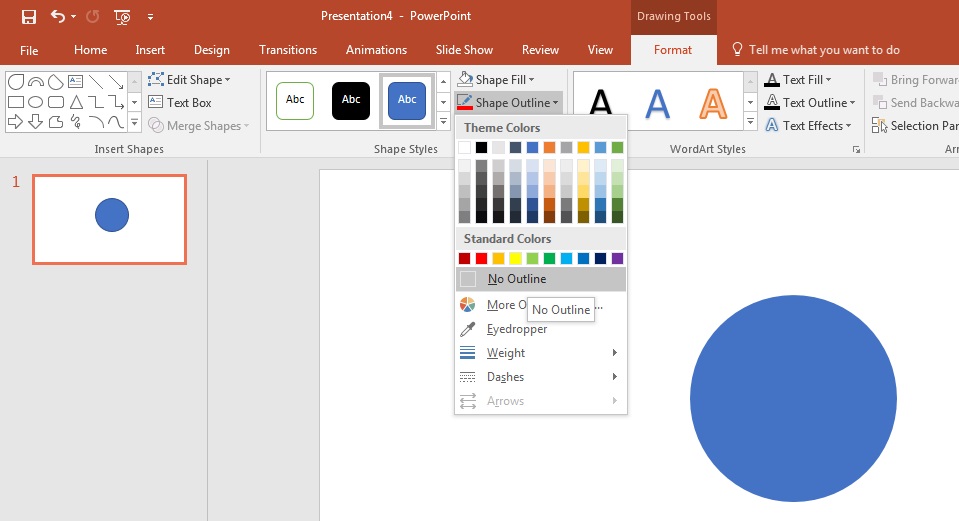Open WordArt Styles dialog launcher
959x521 pixels.
(856, 149)
